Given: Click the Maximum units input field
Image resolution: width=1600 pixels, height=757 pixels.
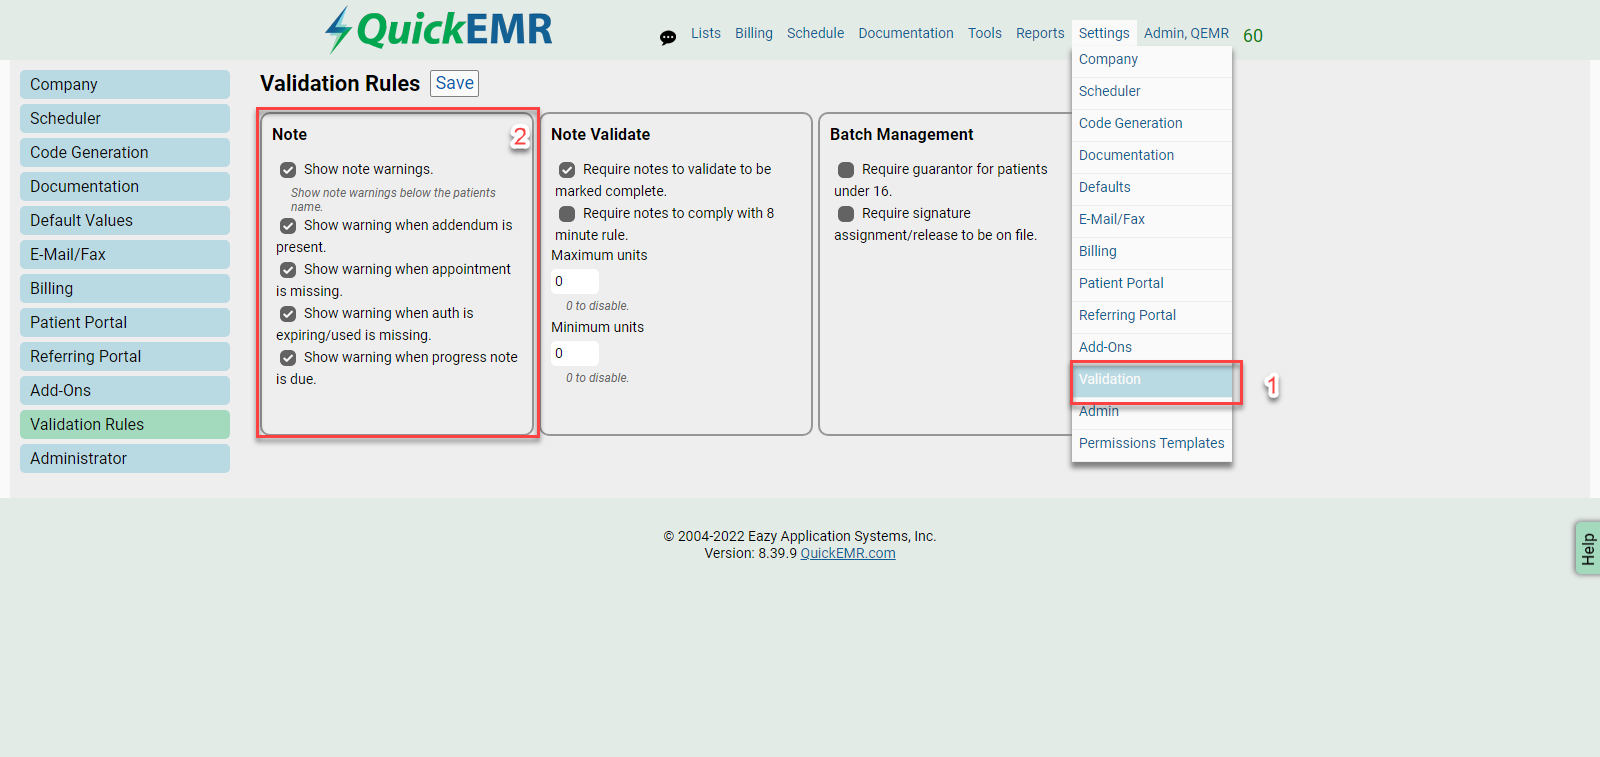Looking at the screenshot, I should (x=575, y=281).
